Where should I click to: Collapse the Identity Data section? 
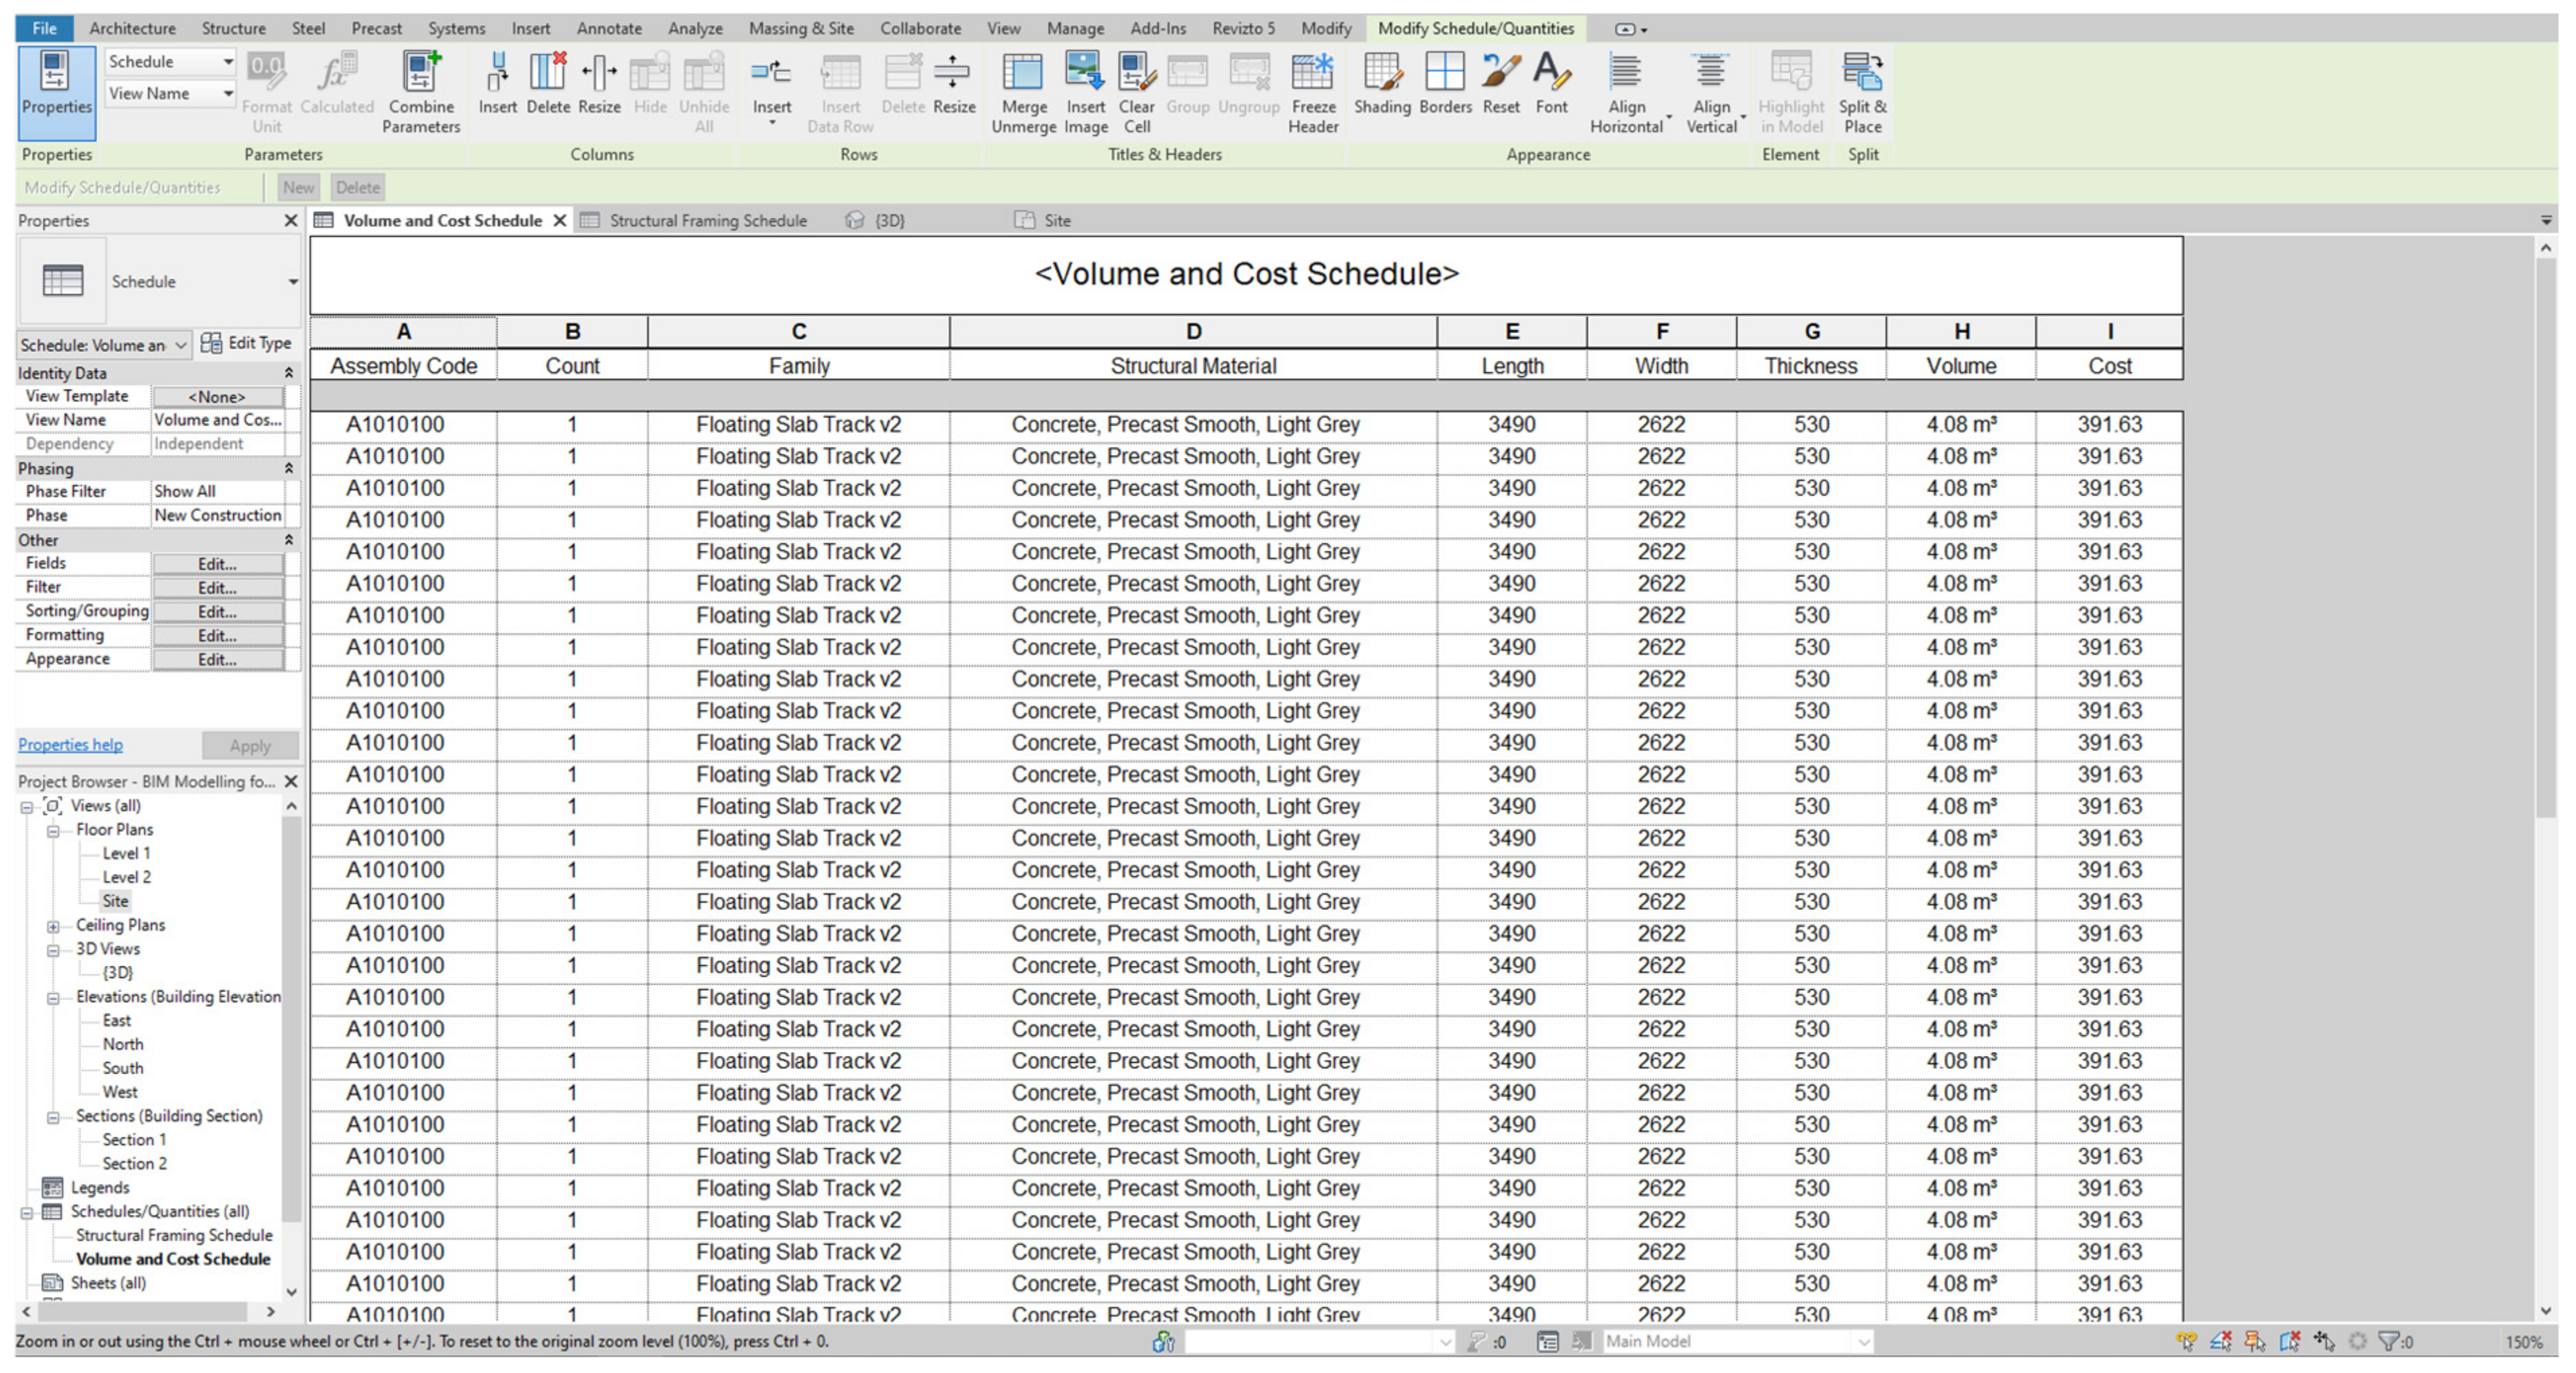pos(289,373)
